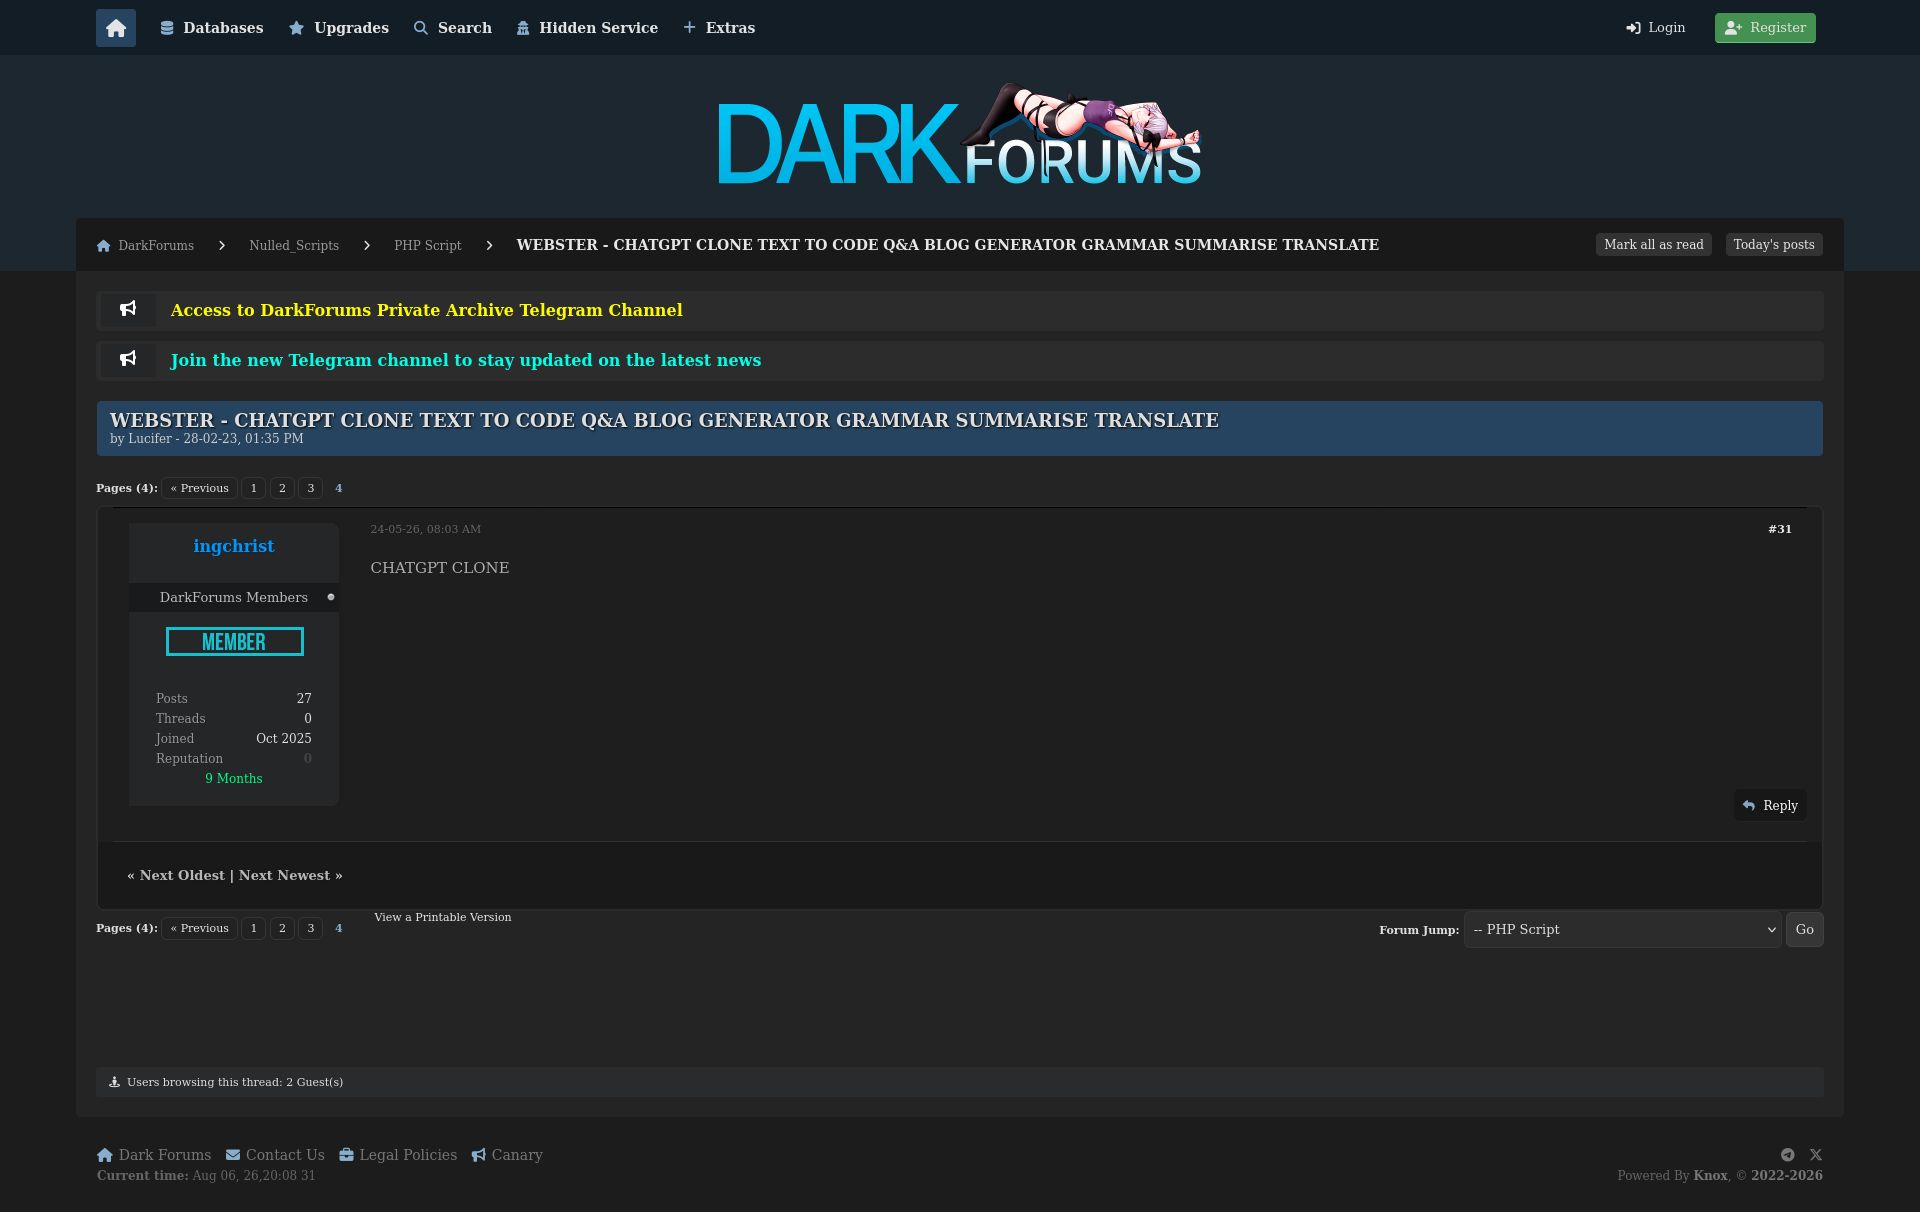Open Dark Forums footer link
This screenshot has width=1920, height=1212.
click(154, 1155)
